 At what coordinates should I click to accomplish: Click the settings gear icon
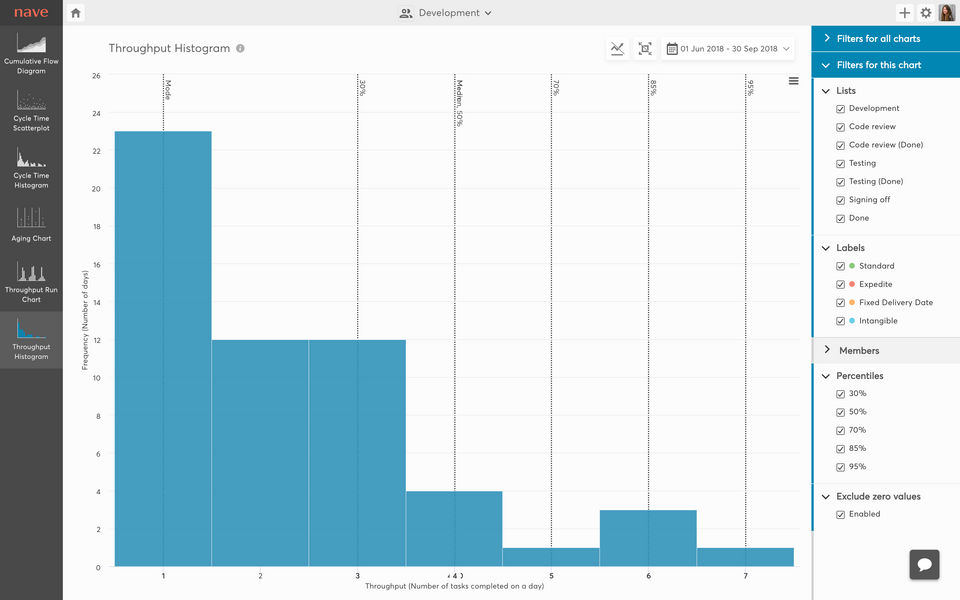click(x=926, y=13)
